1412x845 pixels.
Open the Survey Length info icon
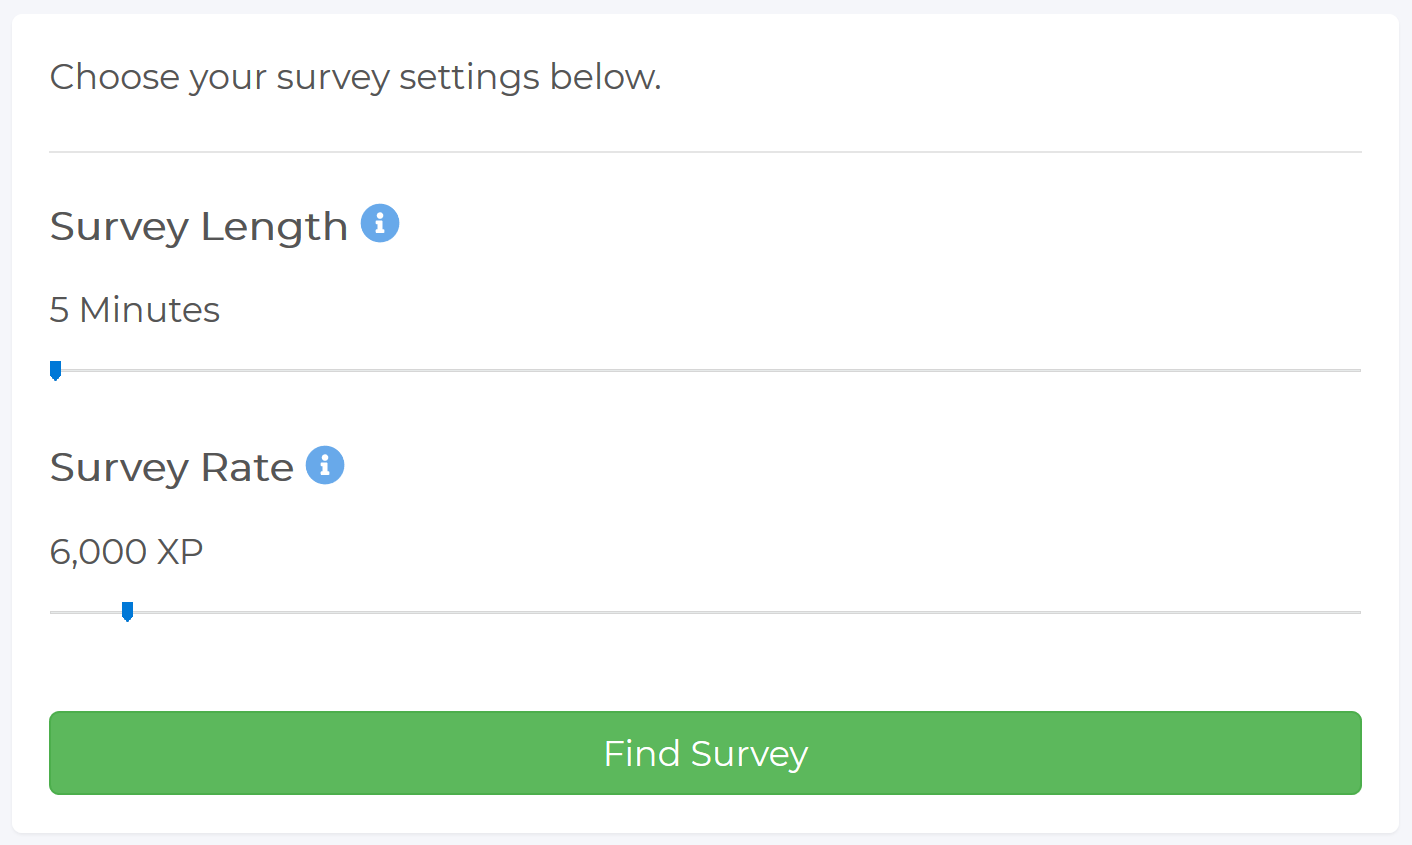point(380,223)
